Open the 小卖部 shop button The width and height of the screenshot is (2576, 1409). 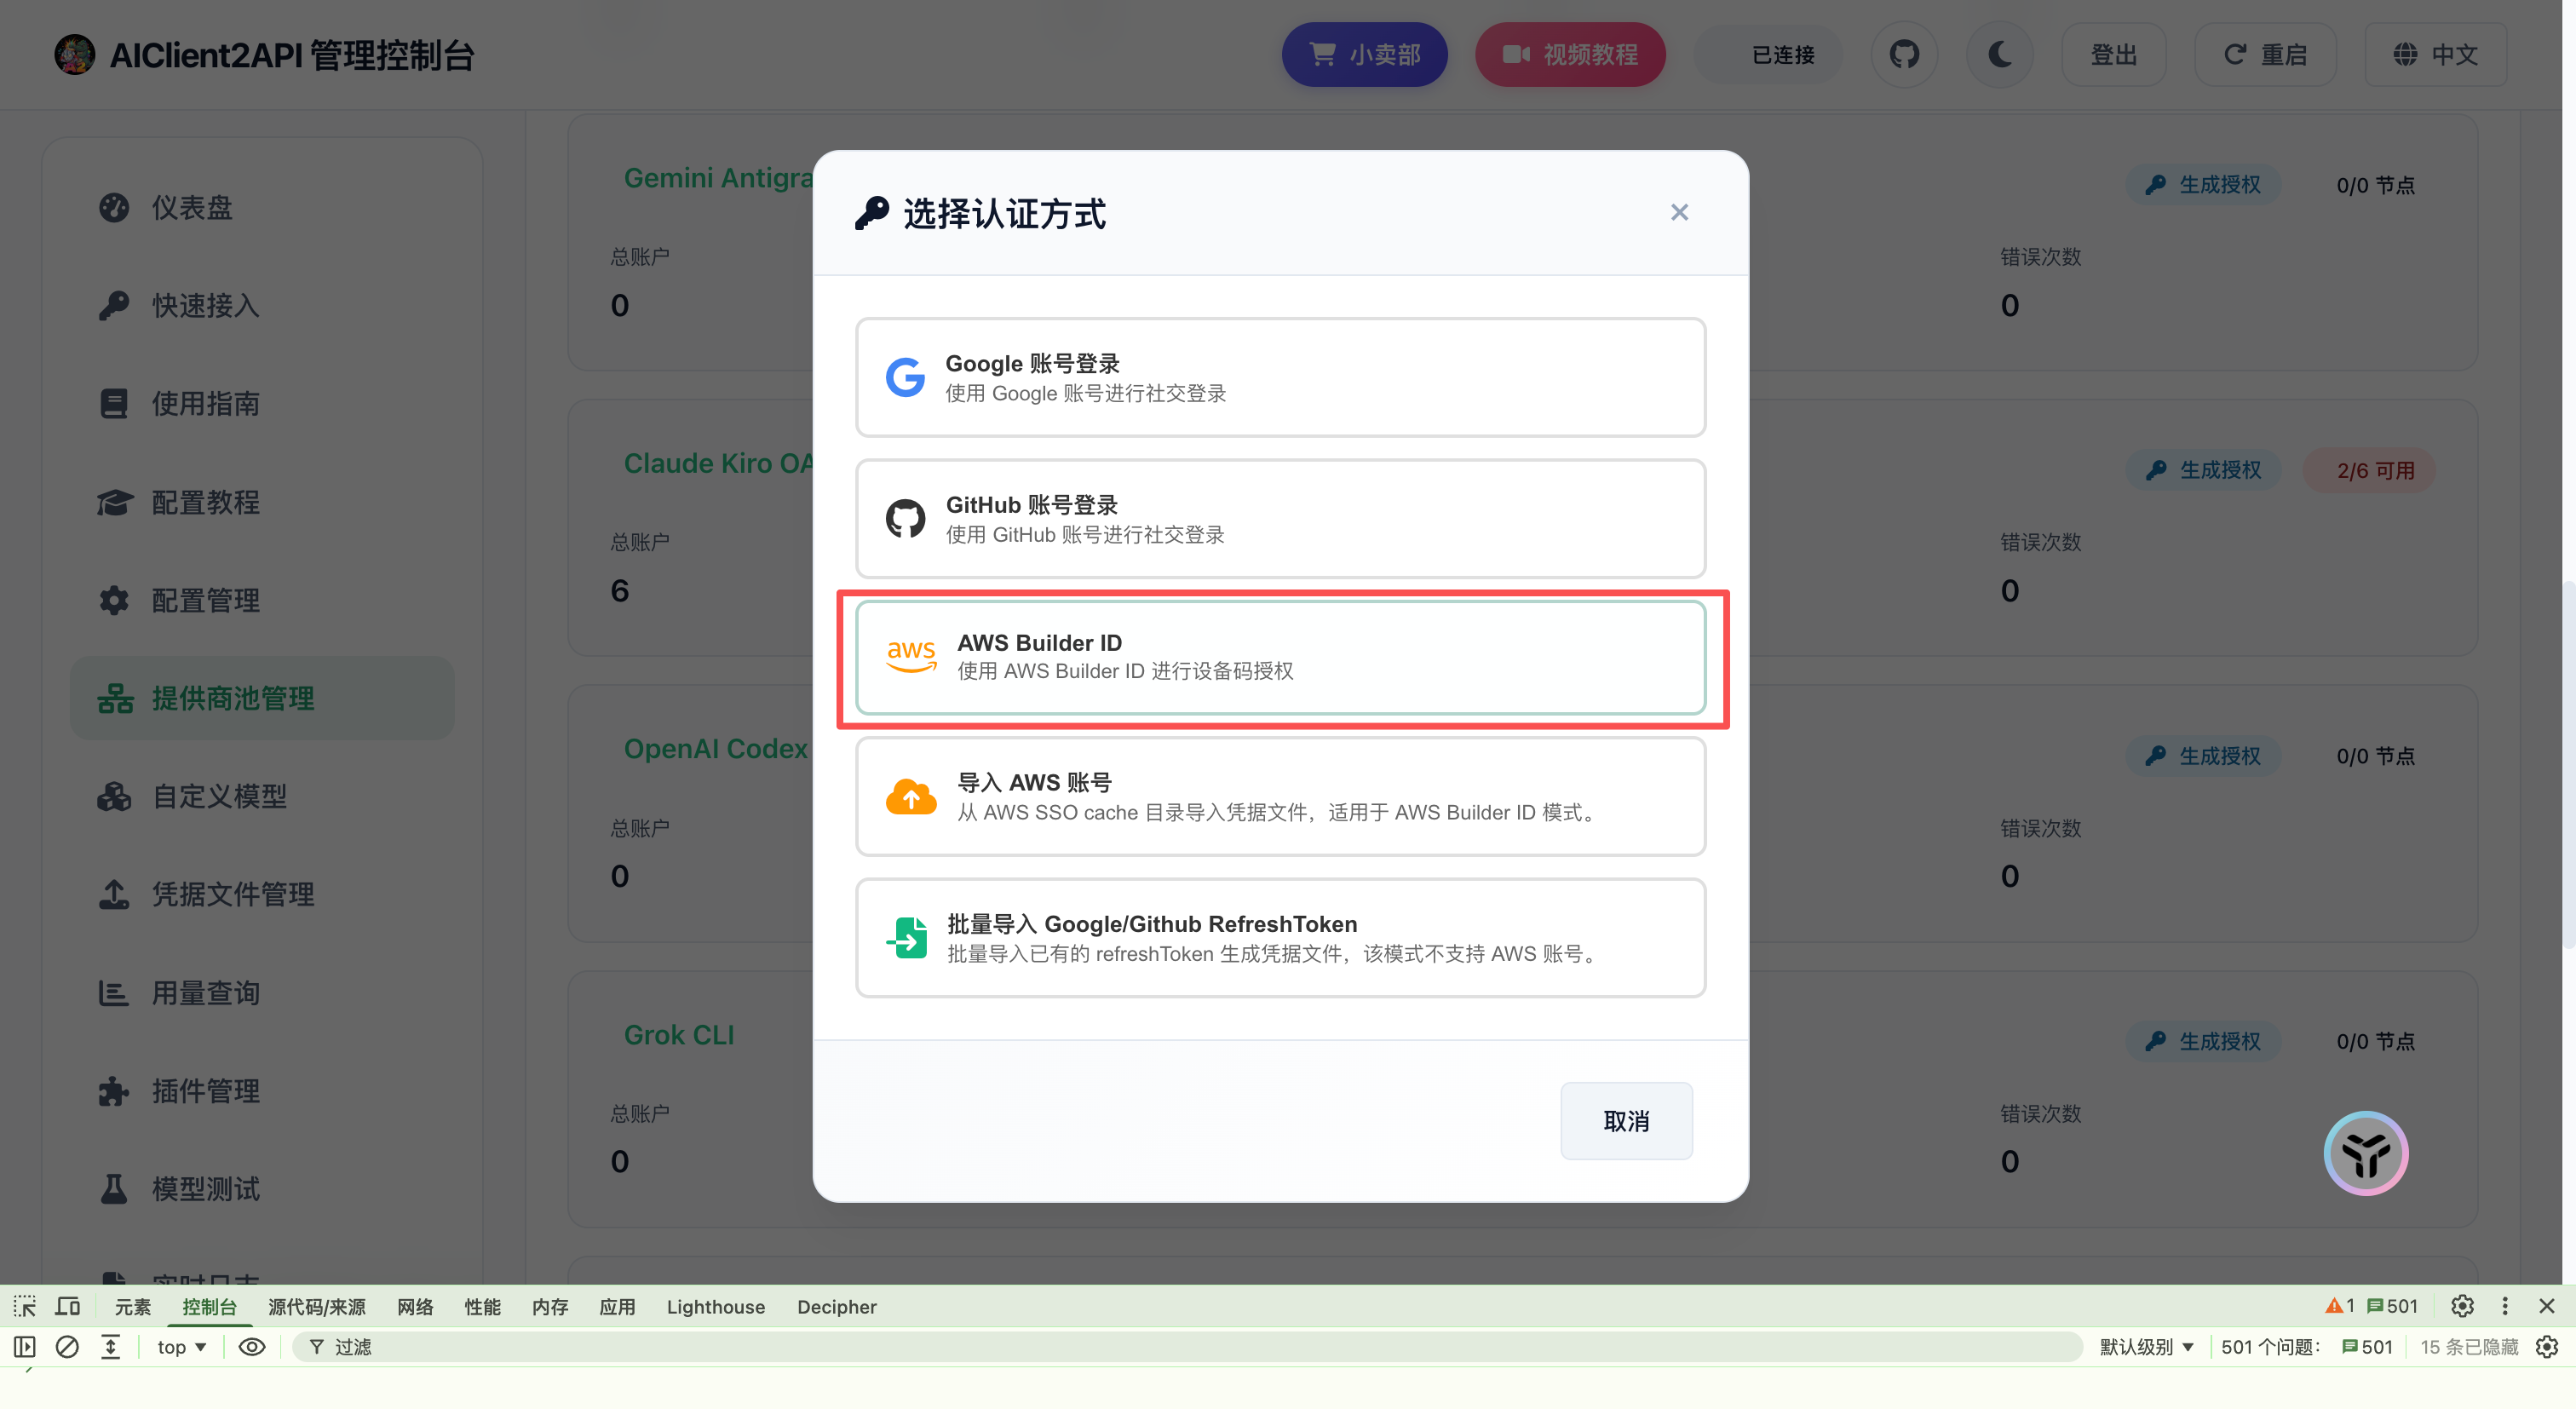1364,54
